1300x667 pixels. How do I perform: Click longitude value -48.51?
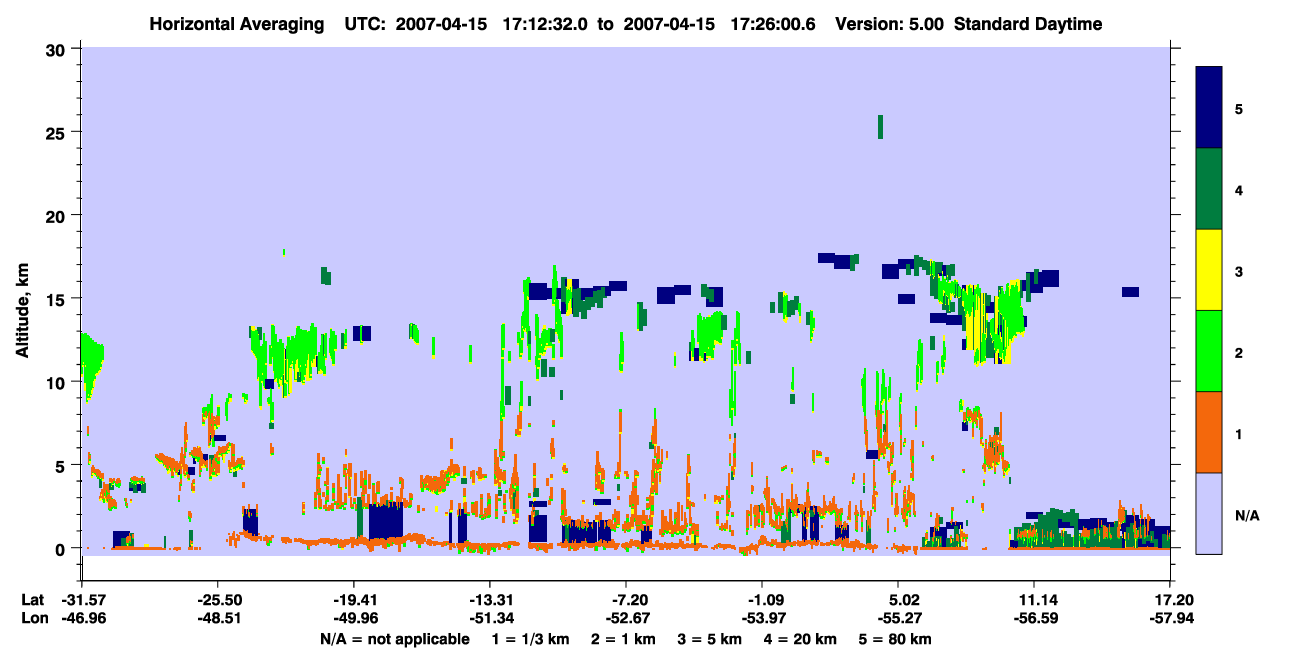(217, 618)
